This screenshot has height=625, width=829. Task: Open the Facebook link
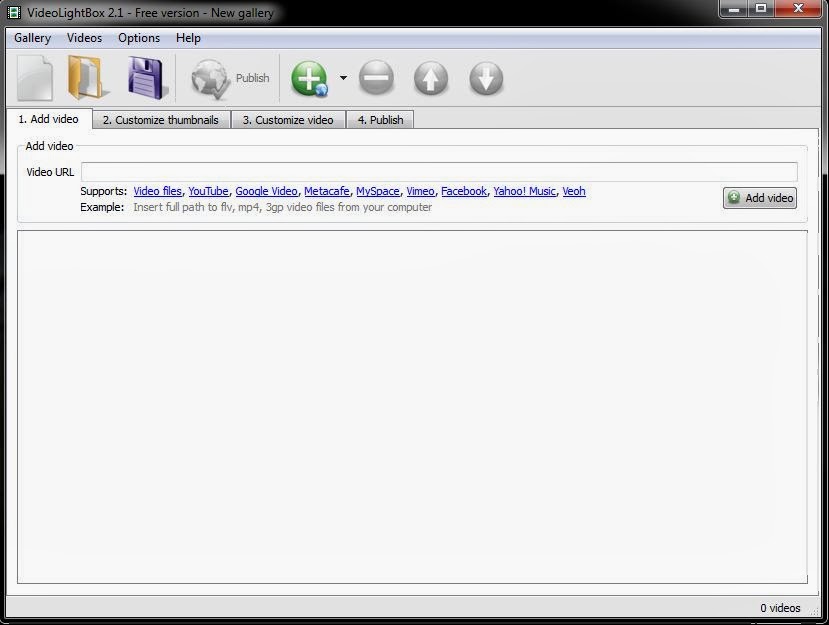coord(464,191)
